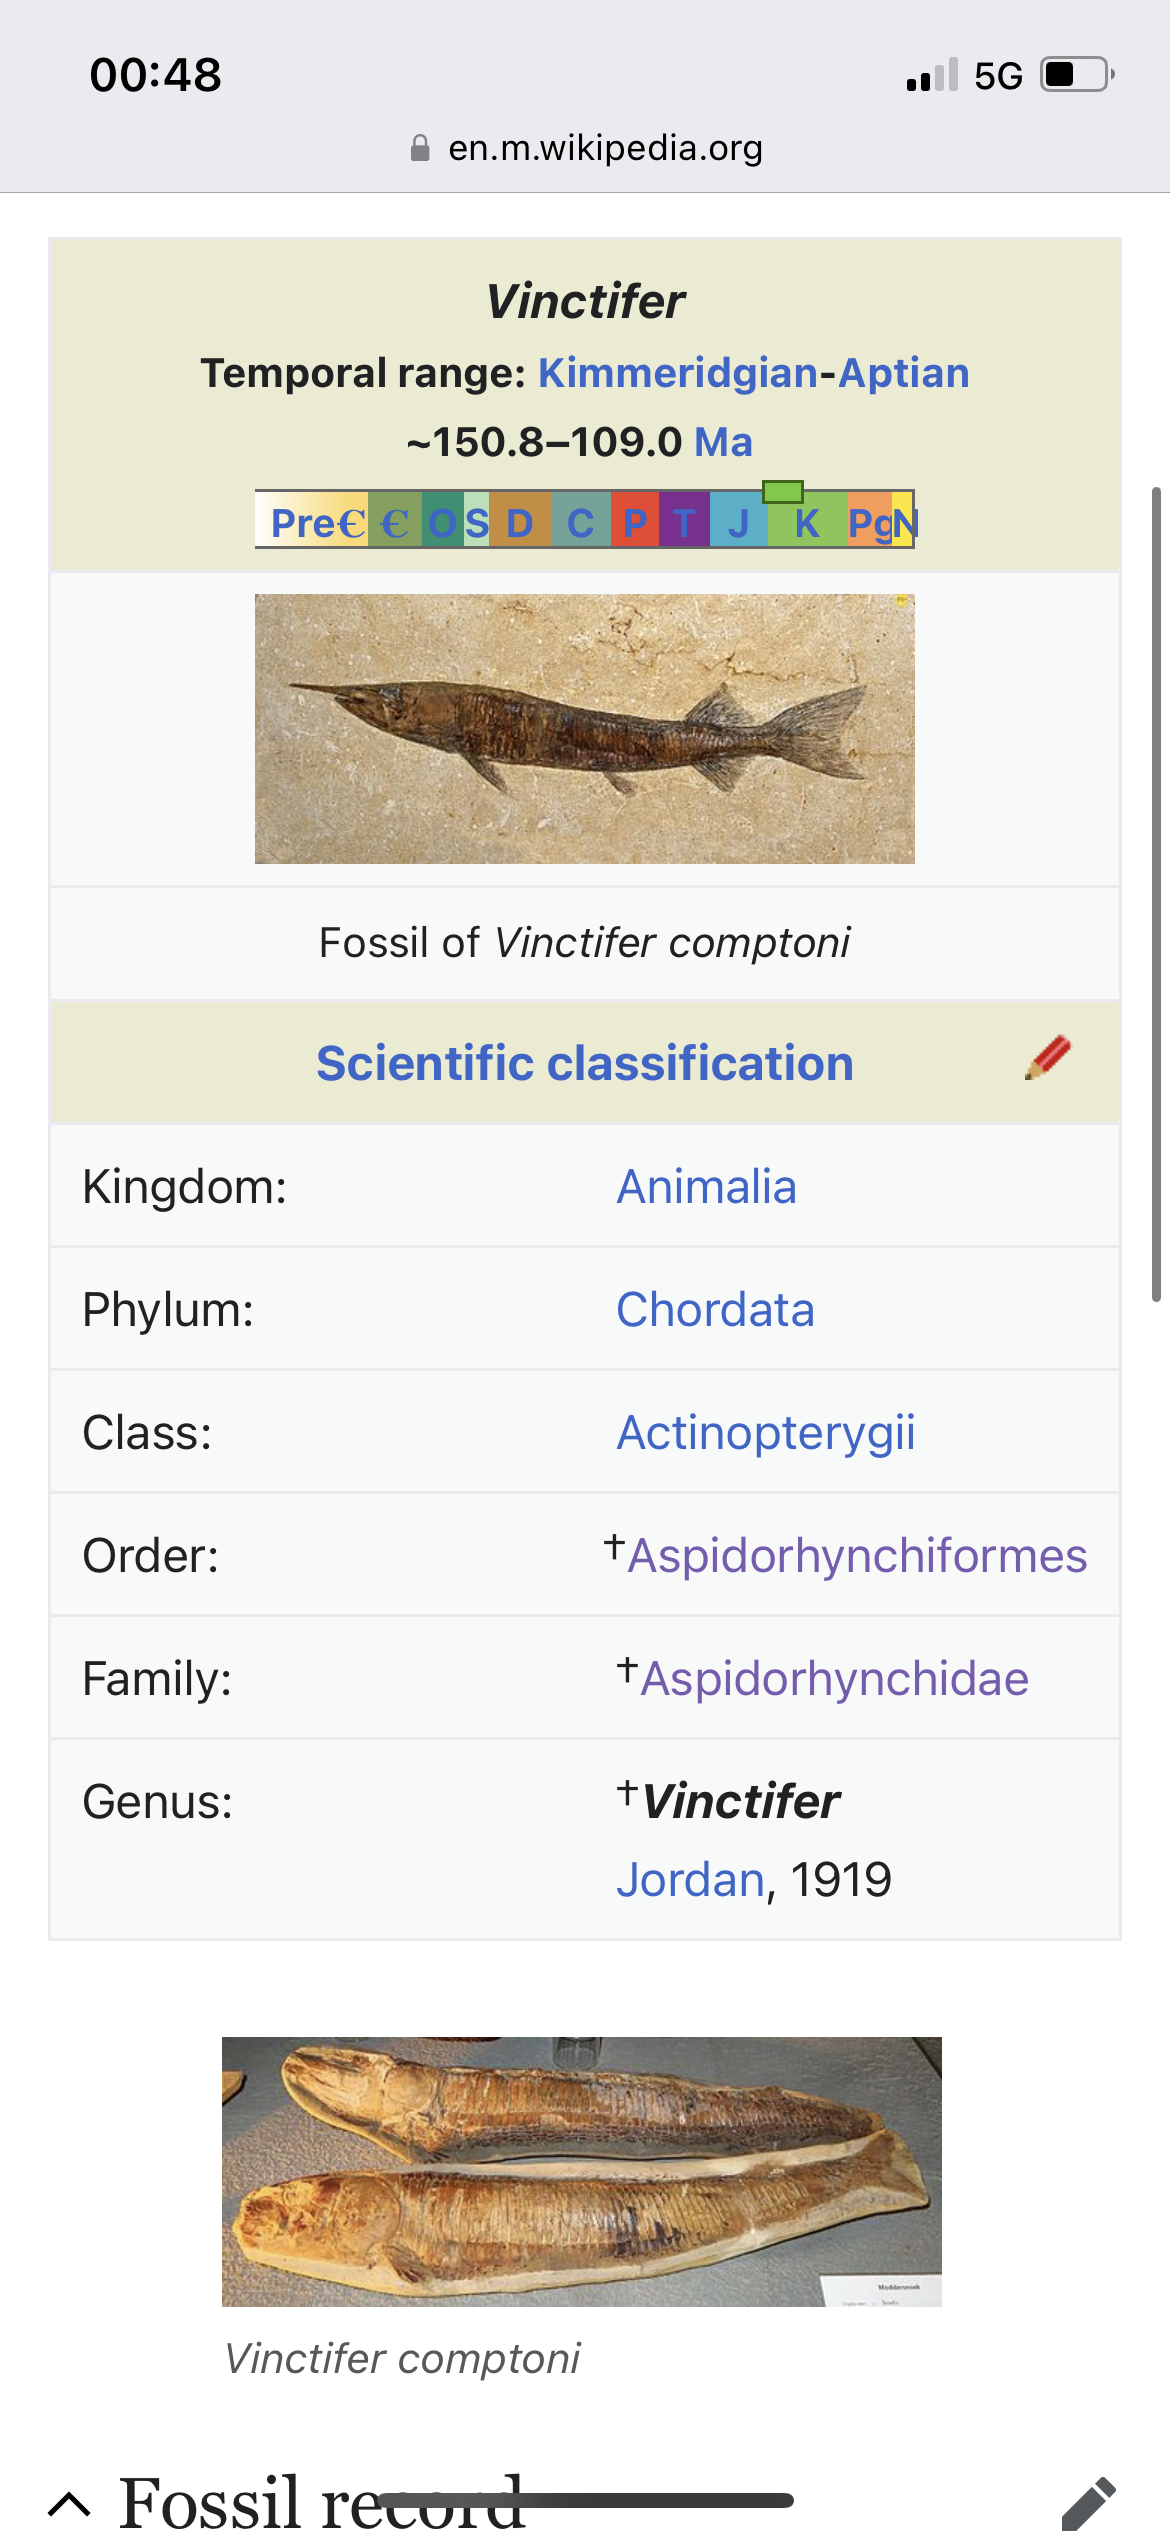Image resolution: width=1170 pixels, height=2532 pixels.
Task: Click the Ma link in temporal range
Action: [723, 442]
